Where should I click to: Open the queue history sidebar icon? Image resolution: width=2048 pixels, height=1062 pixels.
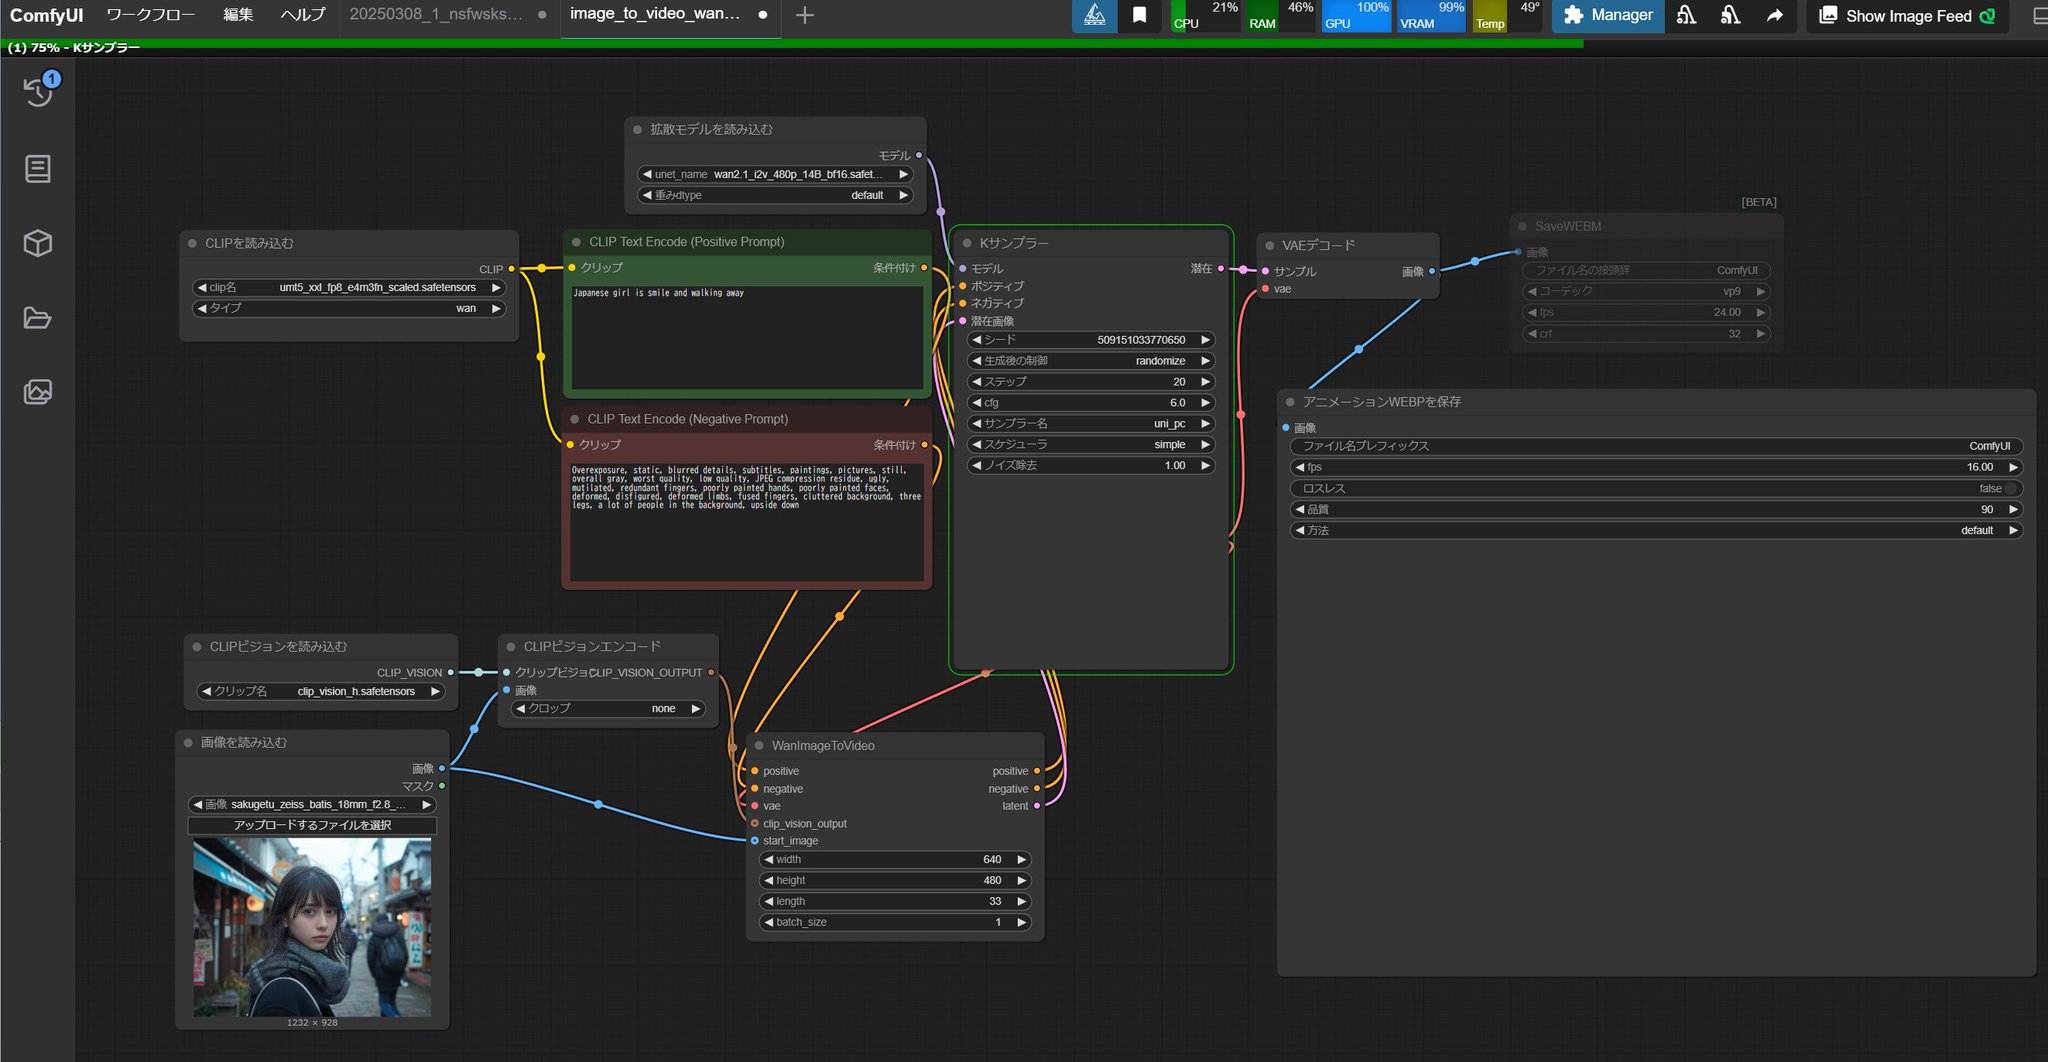point(38,92)
